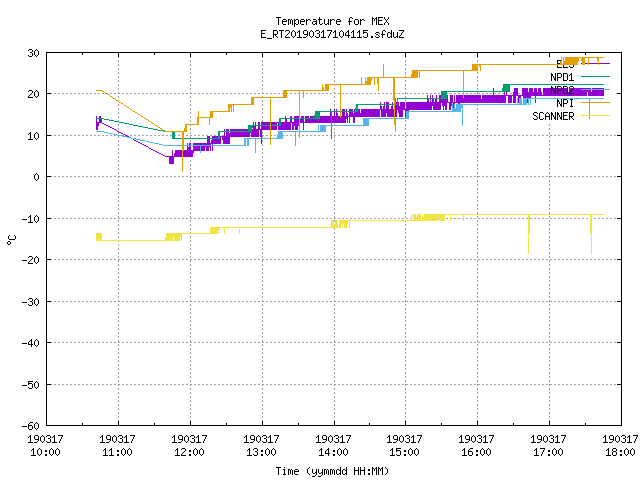640x480 pixels.
Task: Click the 13:00 x-axis time label
Action: (262, 452)
